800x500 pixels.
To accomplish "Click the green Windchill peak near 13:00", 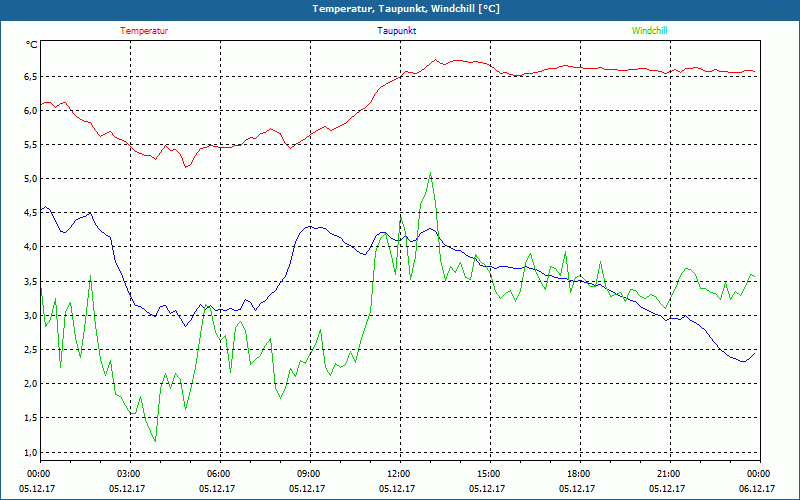I will [431, 173].
